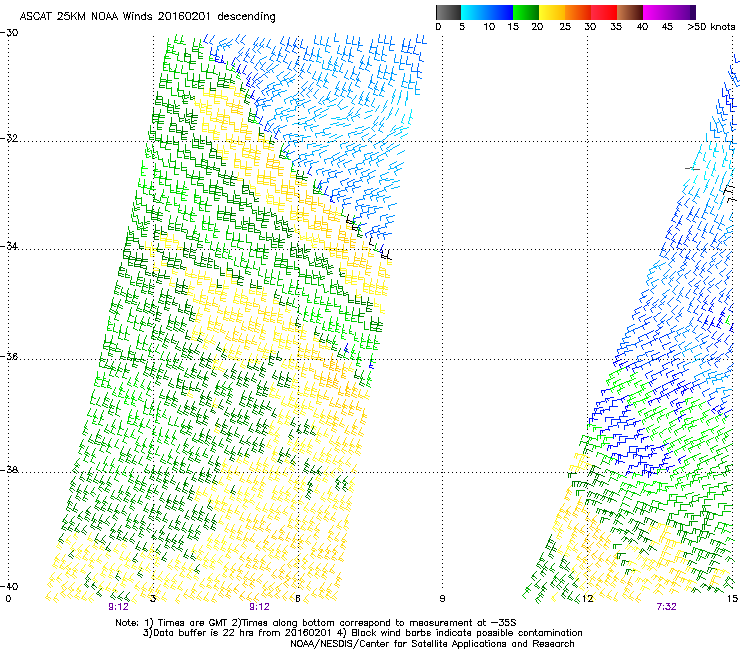
Task: Click the '45' legend scale label
Action: (x=667, y=27)
